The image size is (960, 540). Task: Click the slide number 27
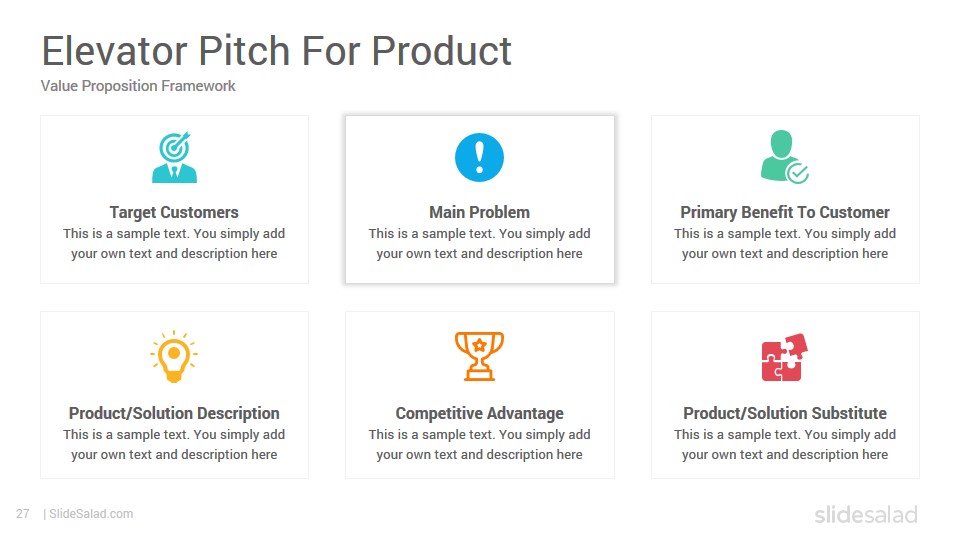pos(23,514)
